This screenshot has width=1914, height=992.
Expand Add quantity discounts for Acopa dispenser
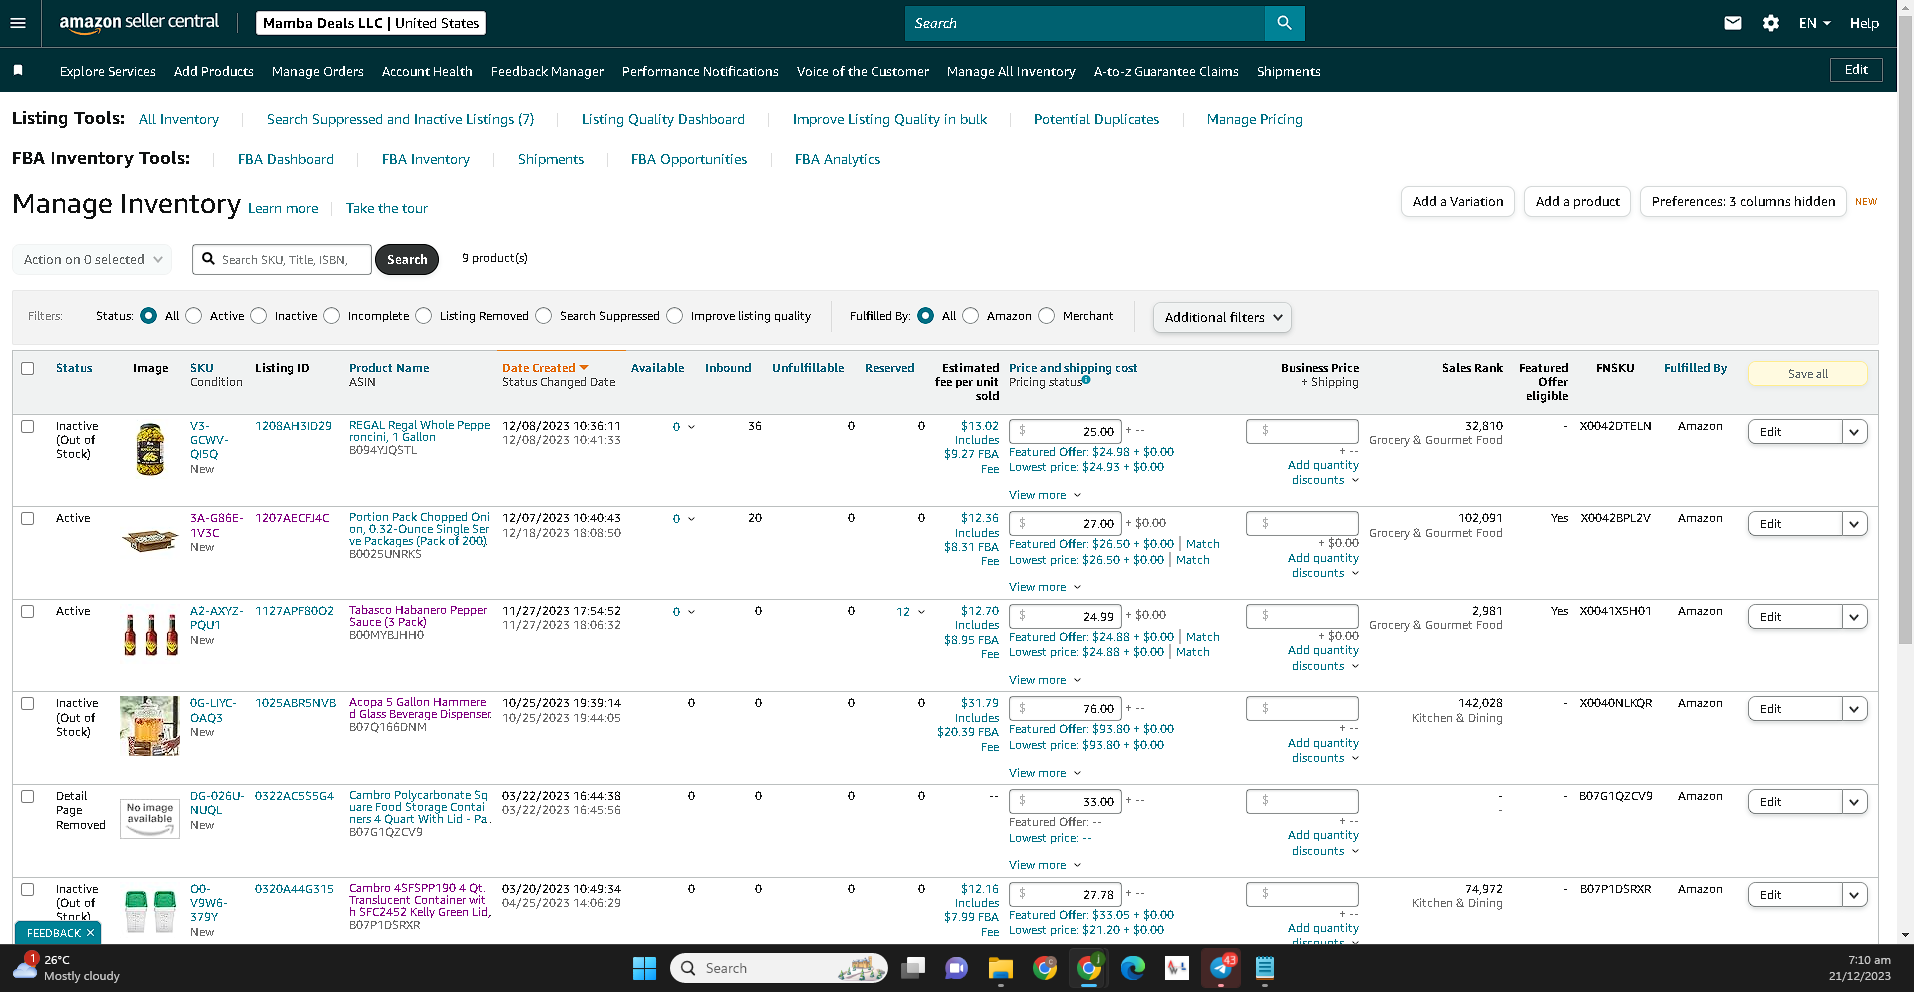pos(1323,750)
